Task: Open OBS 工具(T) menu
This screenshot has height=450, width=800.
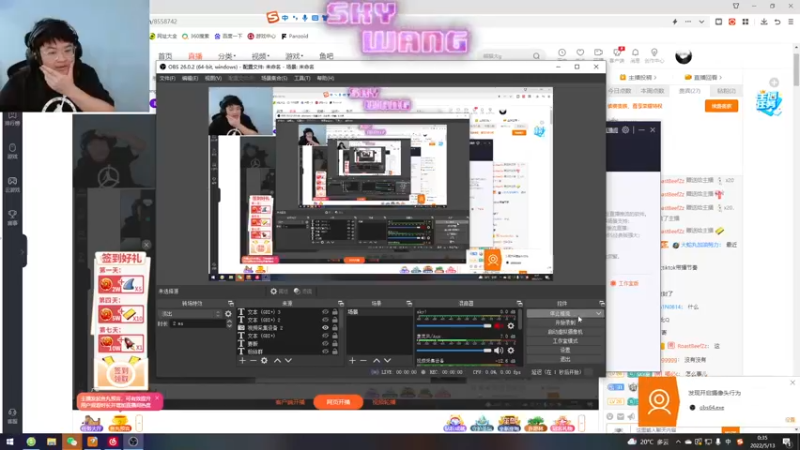Action: 302,78
